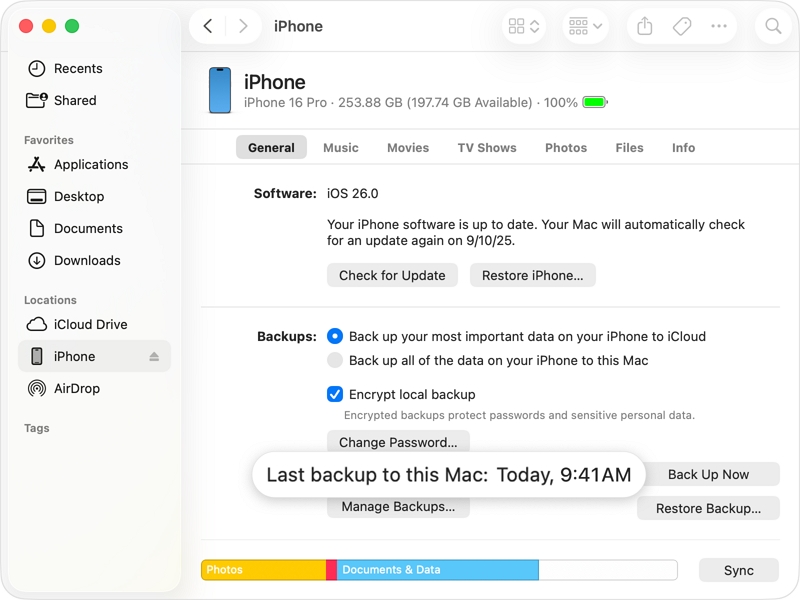The image size is (800, 600).
Task: Go forward with the right chevron
Action: point(243,26)
